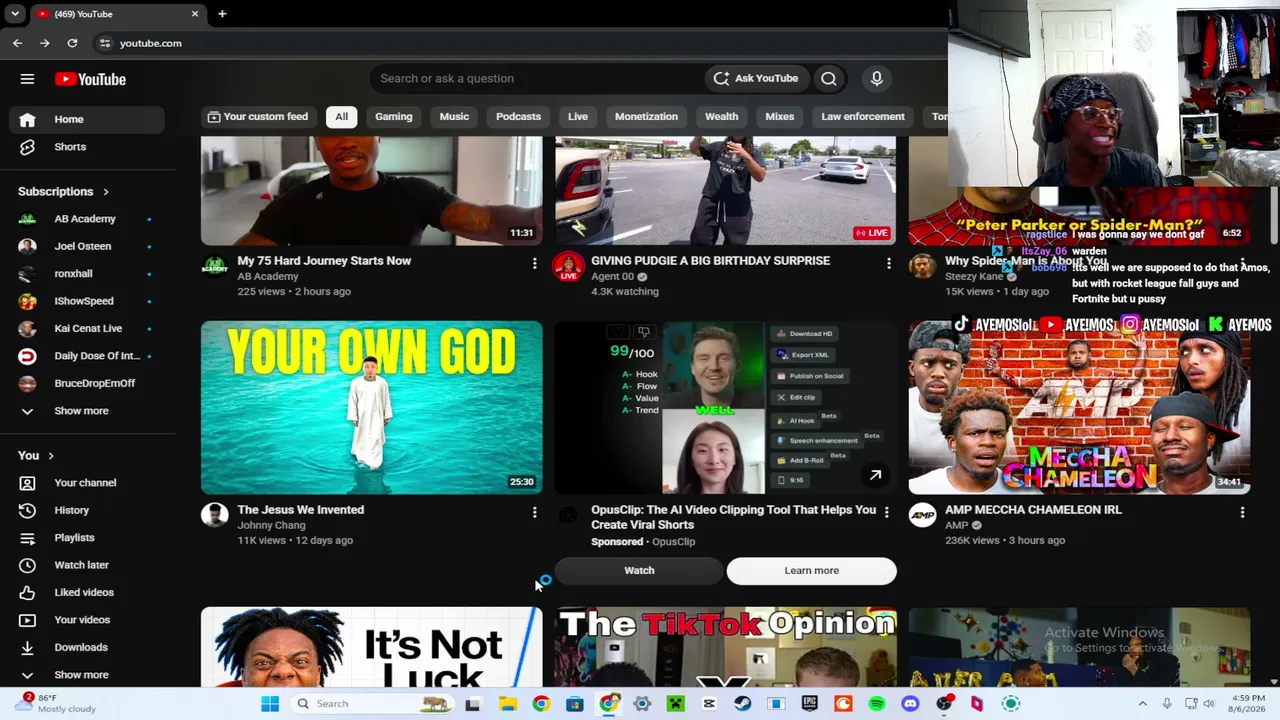Image resolution: width=1280 pixels, height=720 pixels.
Task: Go to Home in the sidebar
Action: (x=87, y=119)
